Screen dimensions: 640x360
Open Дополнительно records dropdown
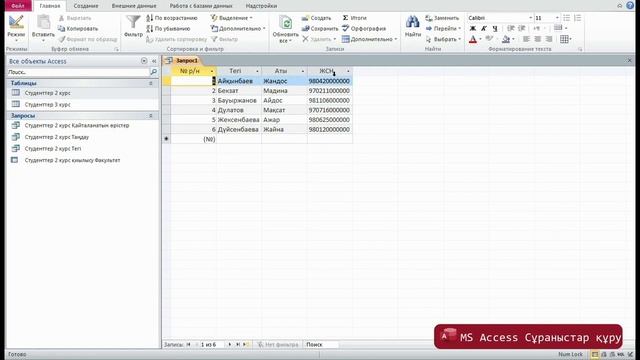(x=369, y=39)
